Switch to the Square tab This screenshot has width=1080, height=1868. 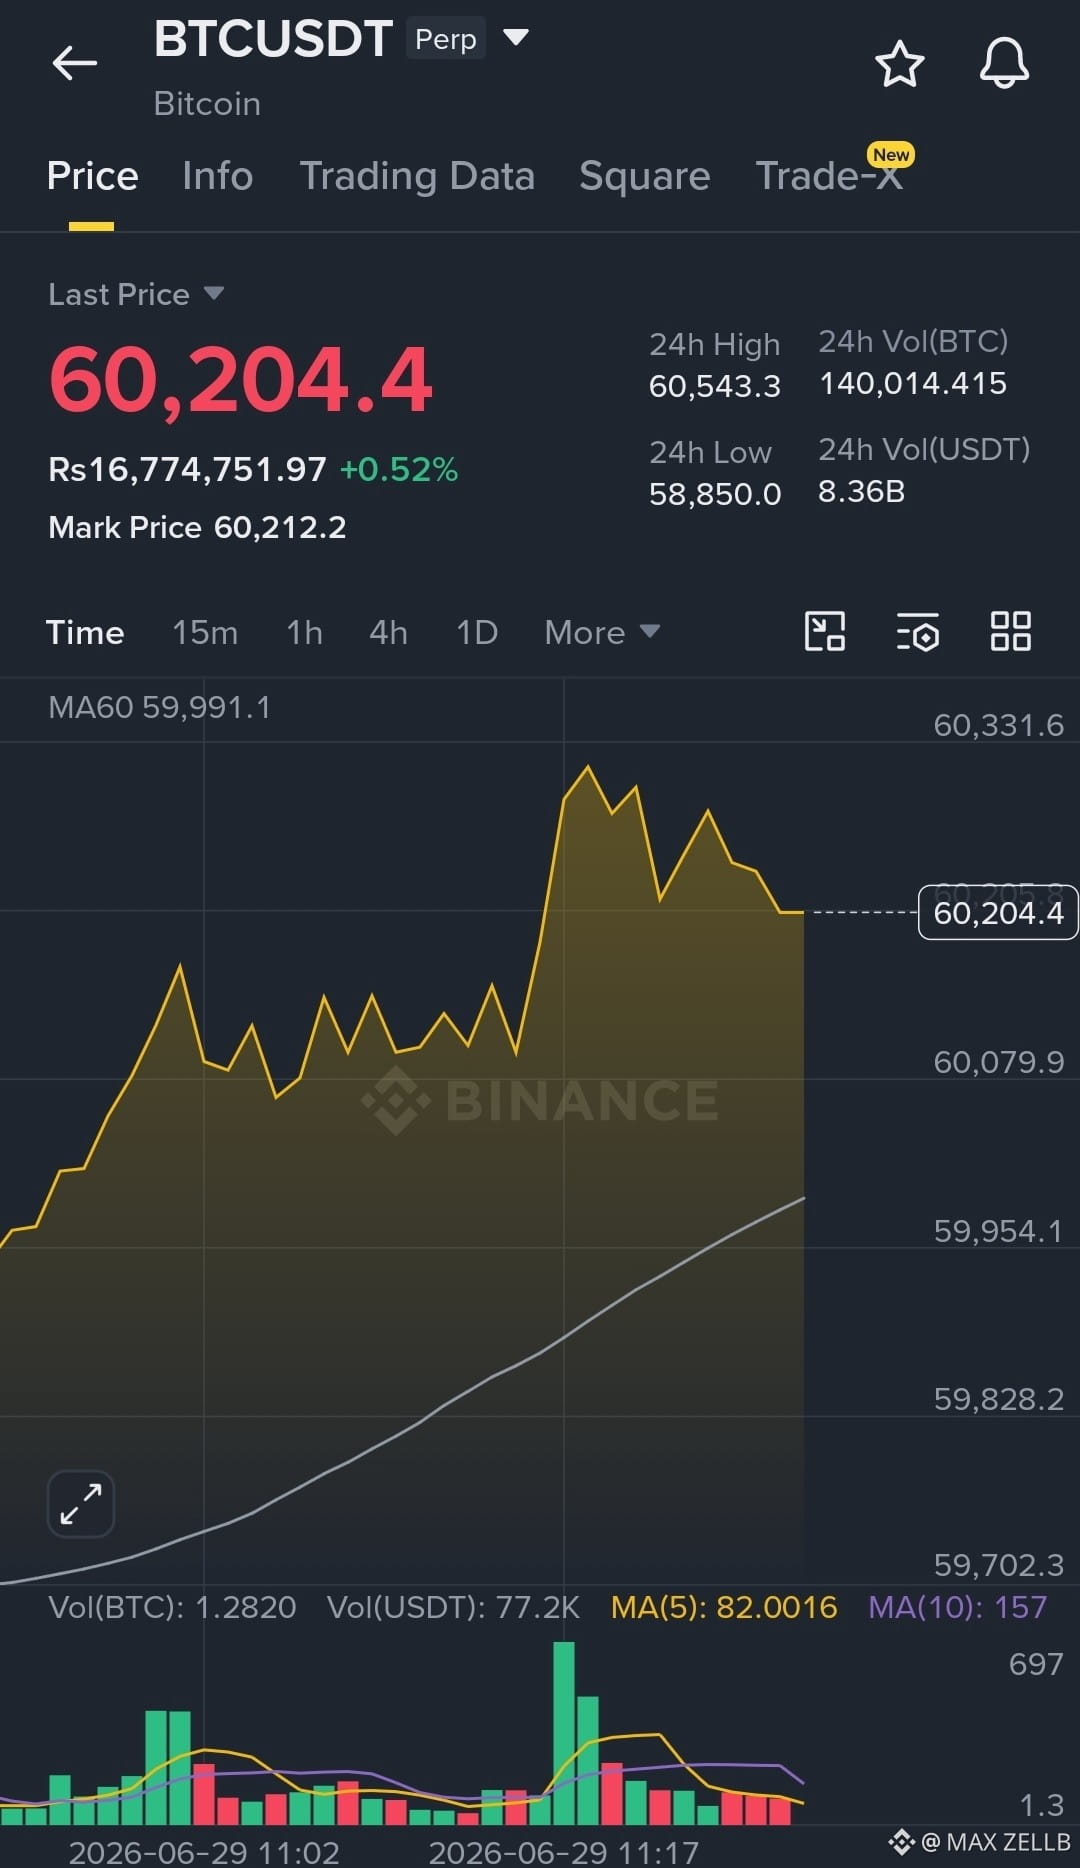click(x=645, y=176)
